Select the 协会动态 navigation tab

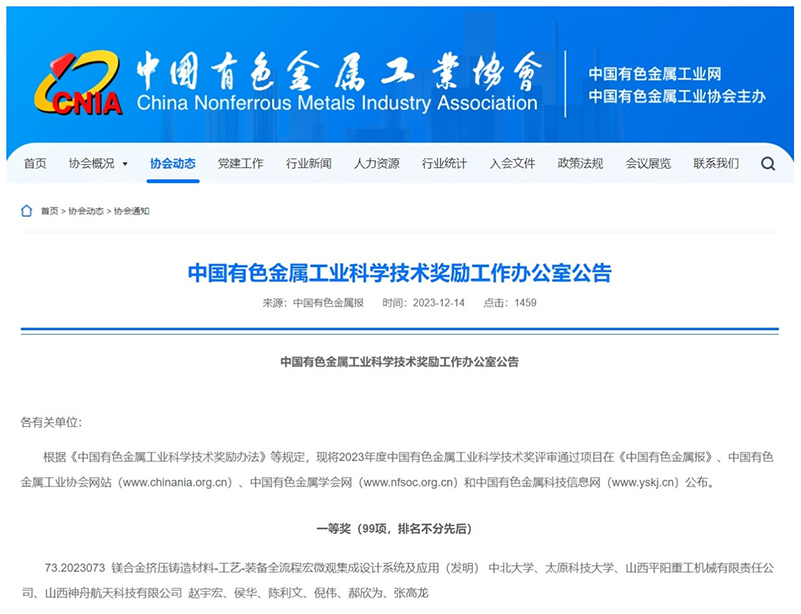[173, 163]
